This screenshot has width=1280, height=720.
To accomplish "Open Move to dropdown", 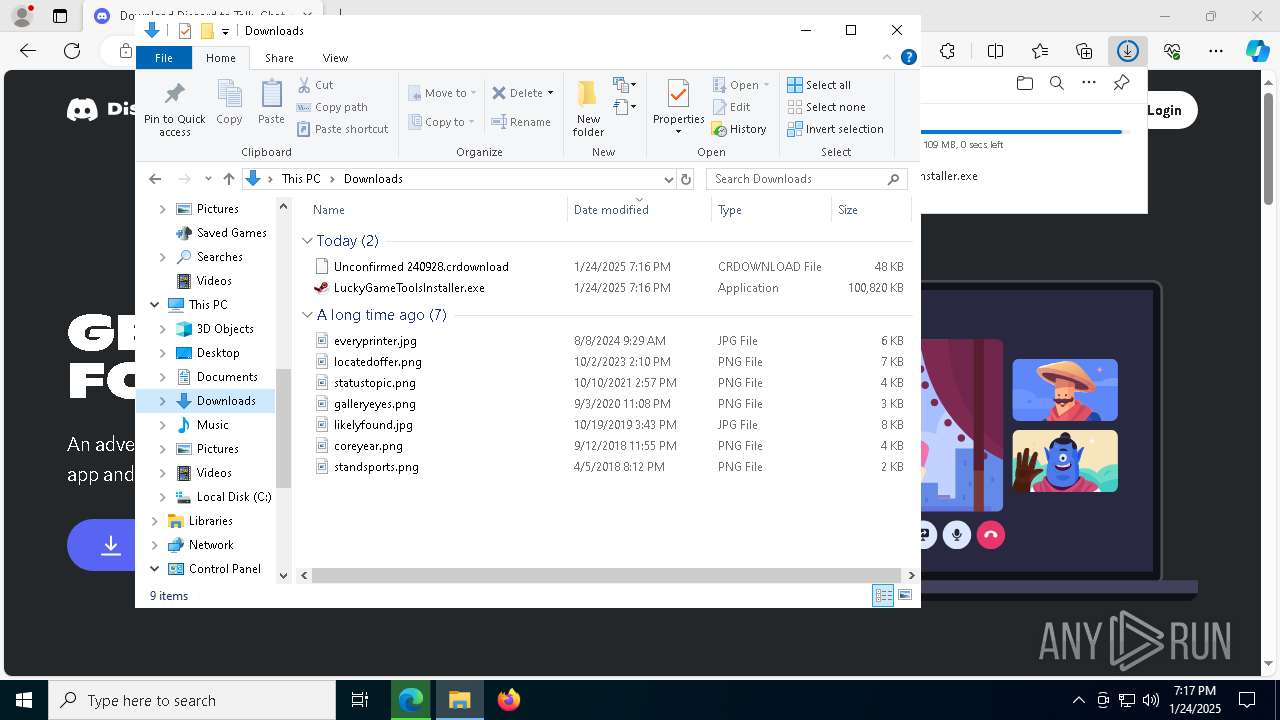I will (442, 93).
